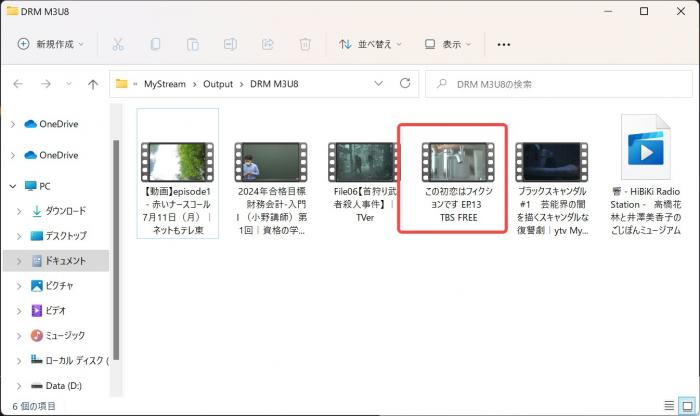This screenshot has height=416, width=700.
Task: Select 2024年合格目標 財務会計 video file
Action: [x=271, y=187]
